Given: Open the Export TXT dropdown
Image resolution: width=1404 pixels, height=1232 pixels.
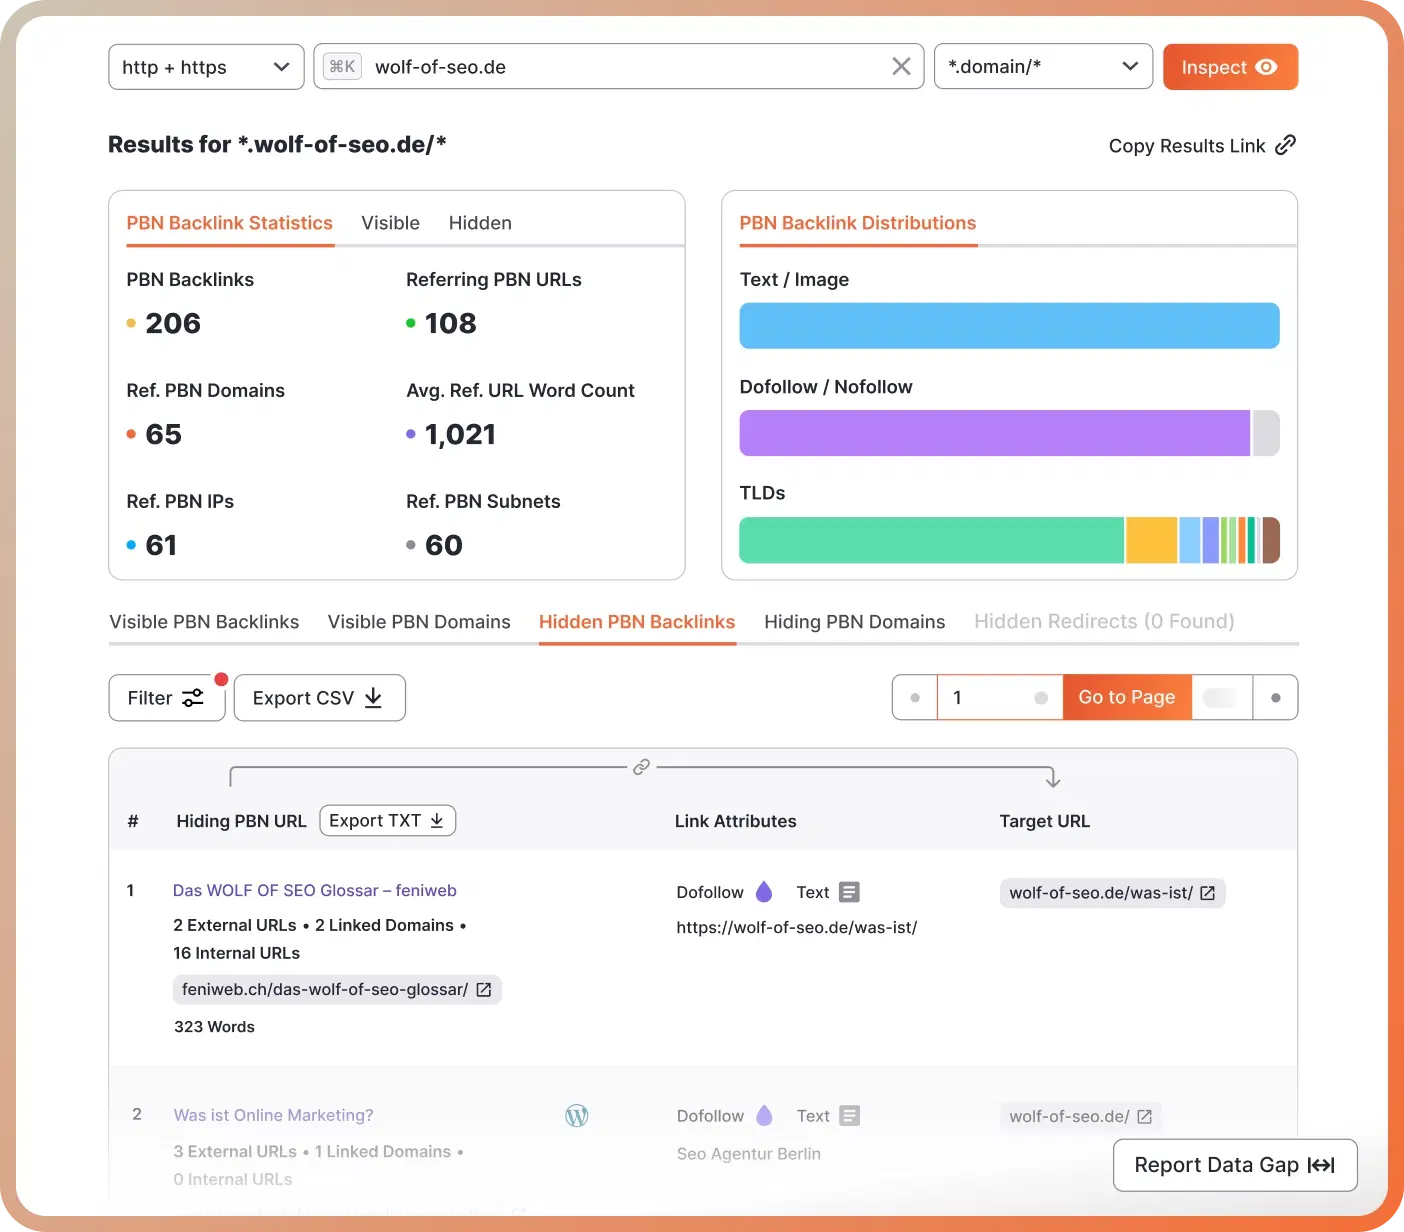Looking at the screenshot, I should coord(387,821).
